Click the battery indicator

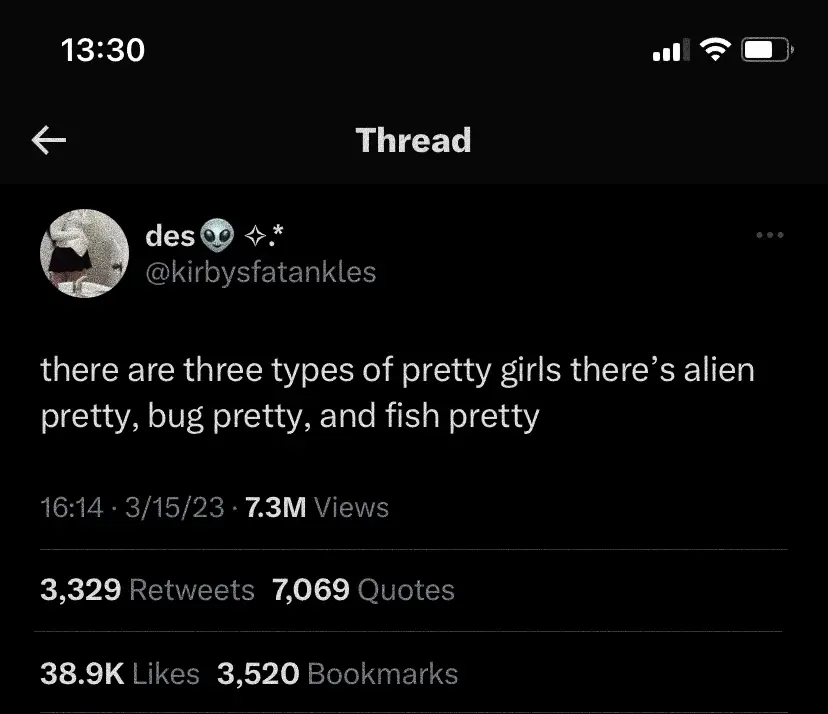click(763, 48)
